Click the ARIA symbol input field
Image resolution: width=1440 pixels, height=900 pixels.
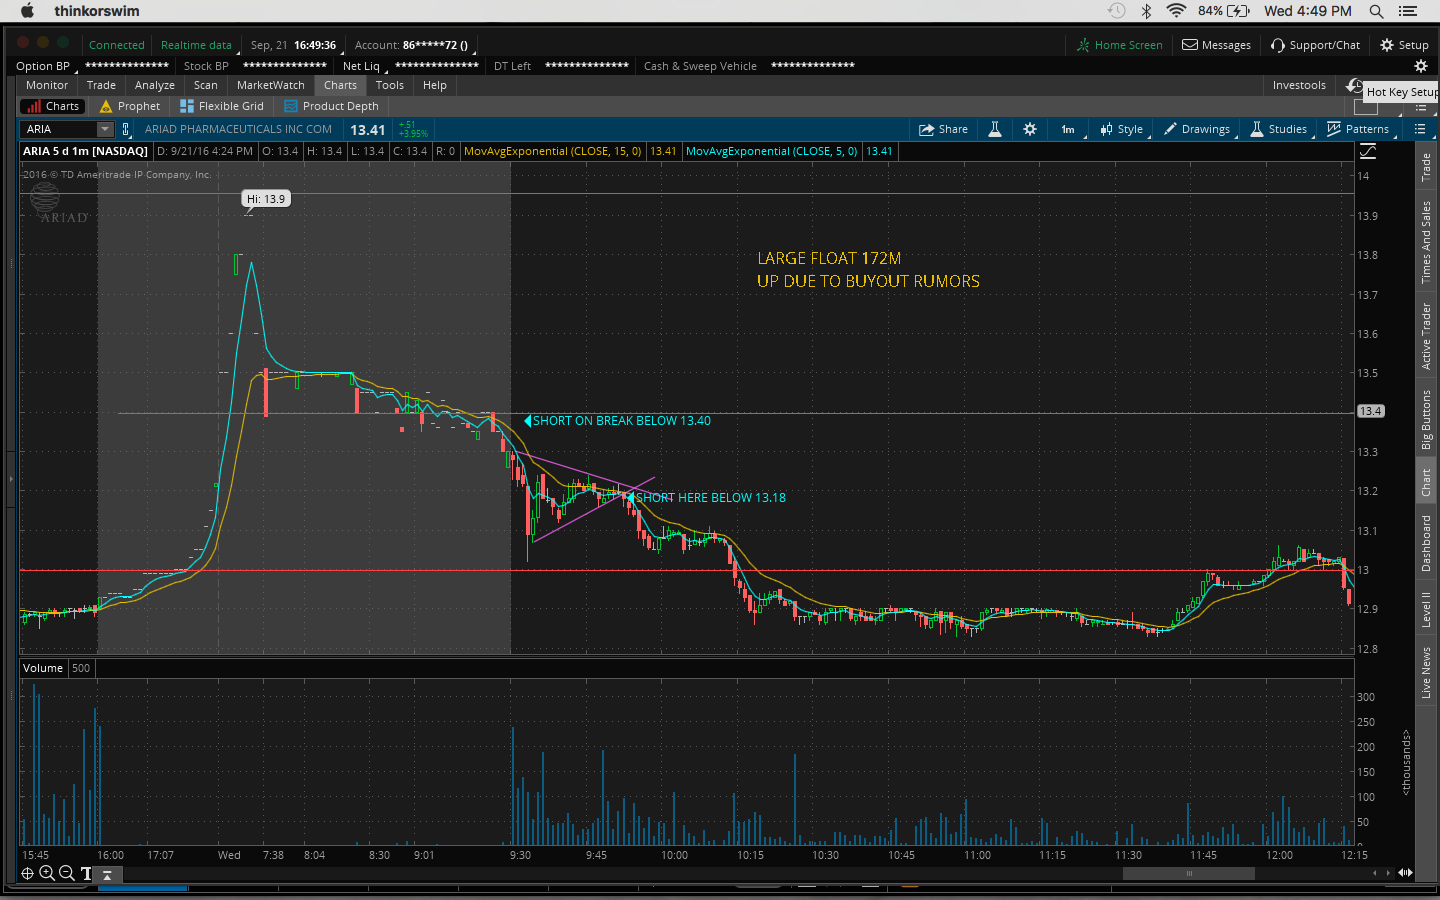click(x=59, y=129)
